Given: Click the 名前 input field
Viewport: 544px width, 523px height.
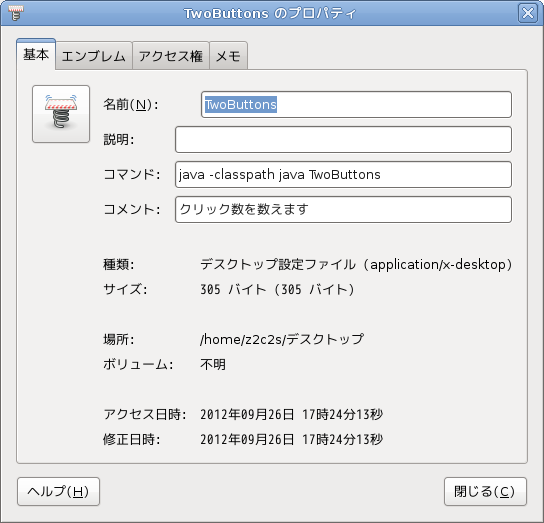Looking at the screenshot, I should 356,104.
